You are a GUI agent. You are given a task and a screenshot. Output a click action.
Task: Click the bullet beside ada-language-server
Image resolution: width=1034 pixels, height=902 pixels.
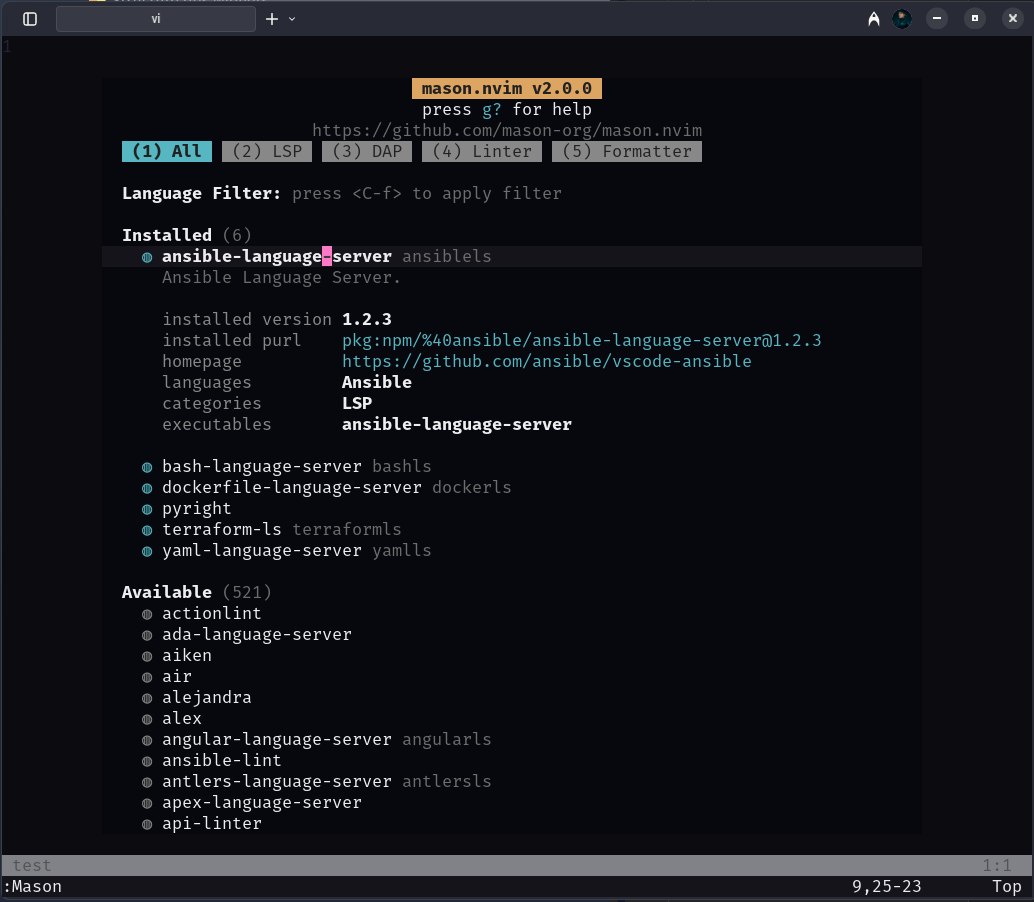click(x=147, y=635)
